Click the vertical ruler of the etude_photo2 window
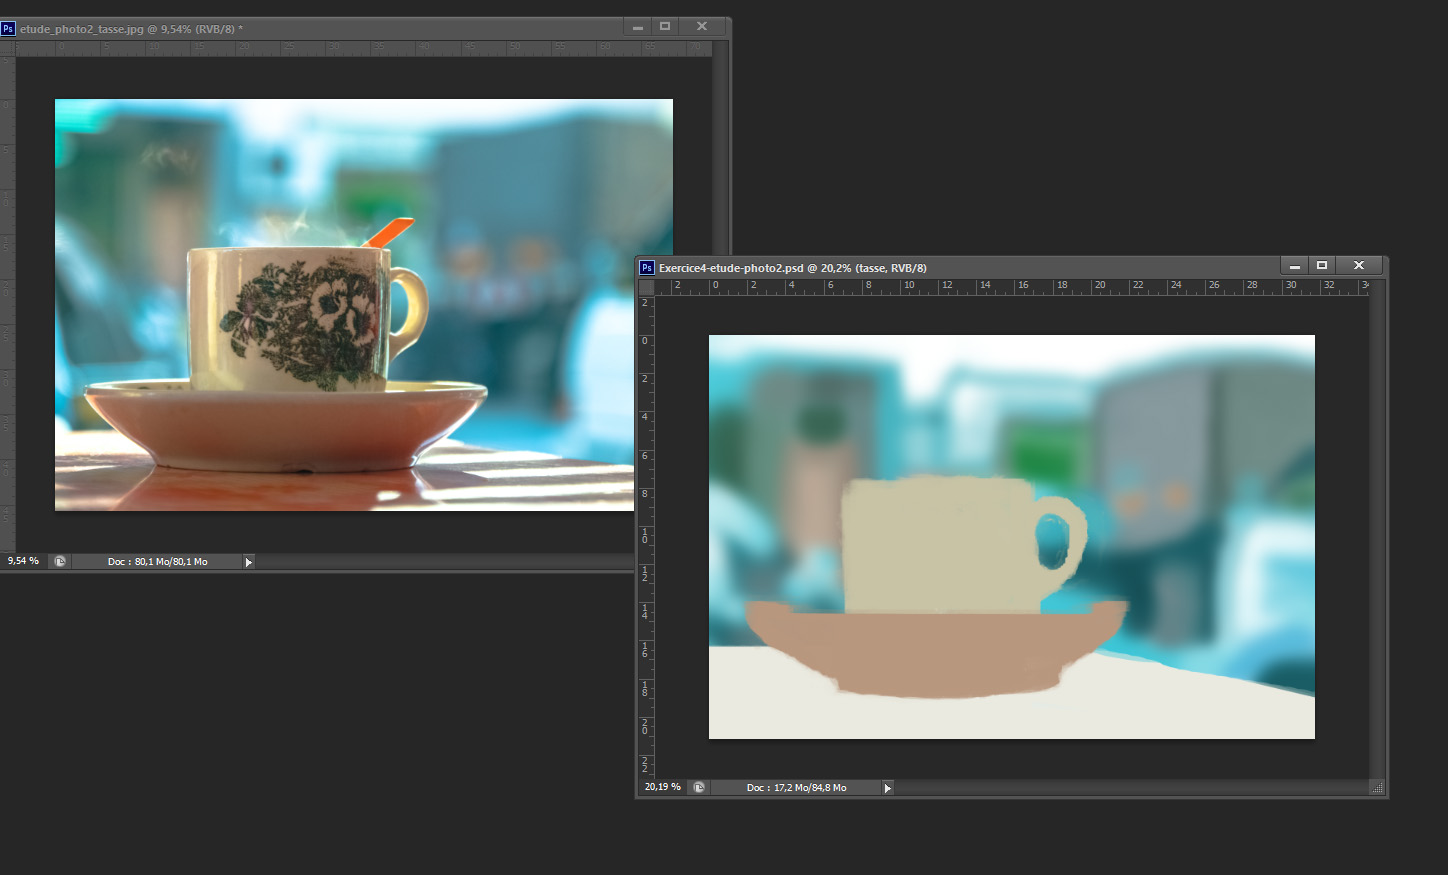 tap(8, 300)
